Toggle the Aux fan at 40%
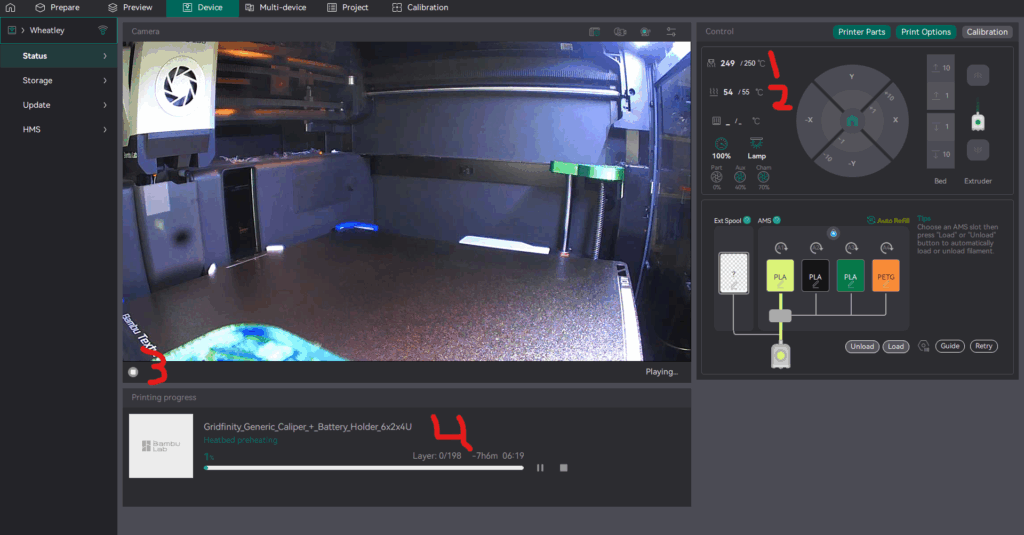 739,178
